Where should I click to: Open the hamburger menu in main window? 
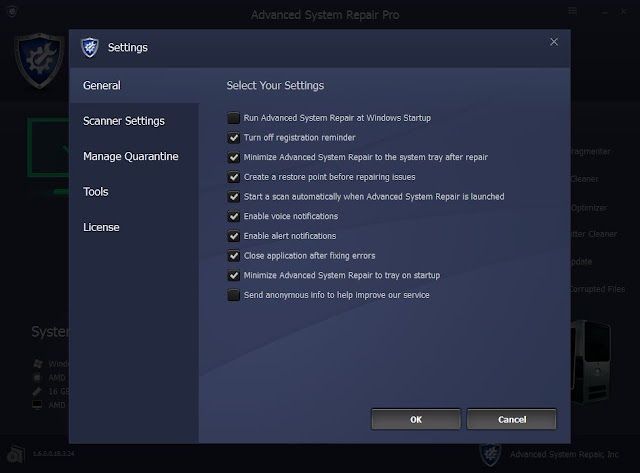573,11
